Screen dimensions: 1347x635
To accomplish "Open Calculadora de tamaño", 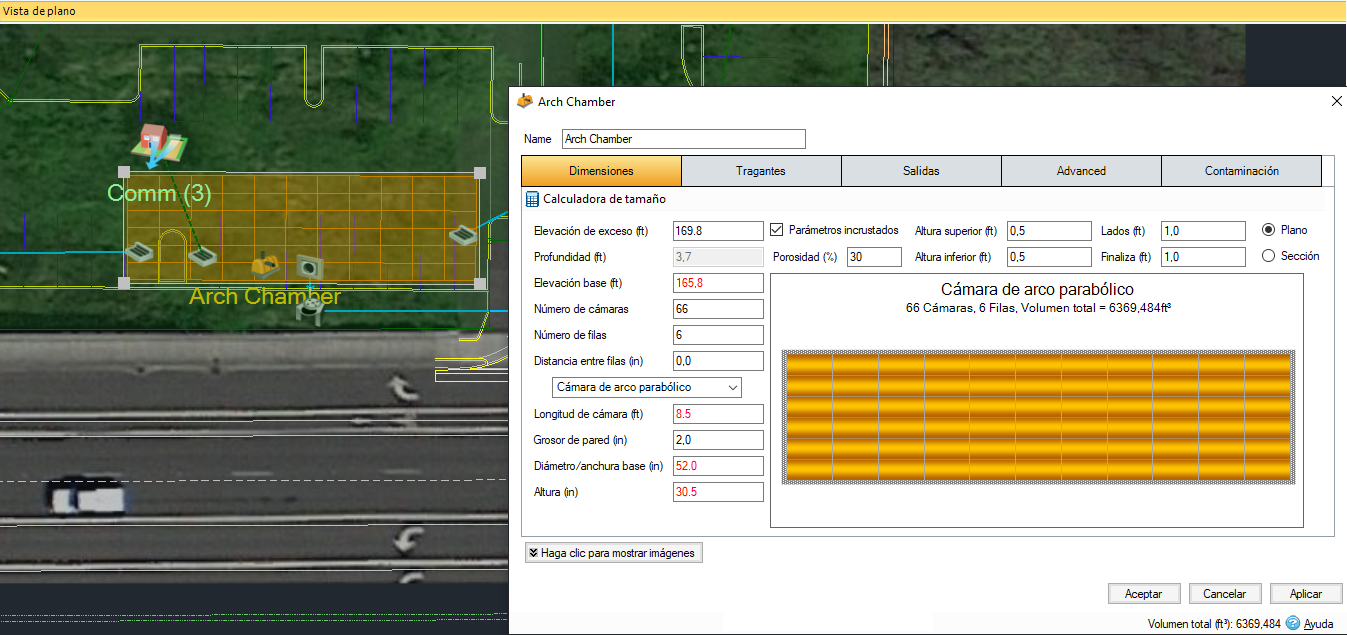I will tap(604, 199).
